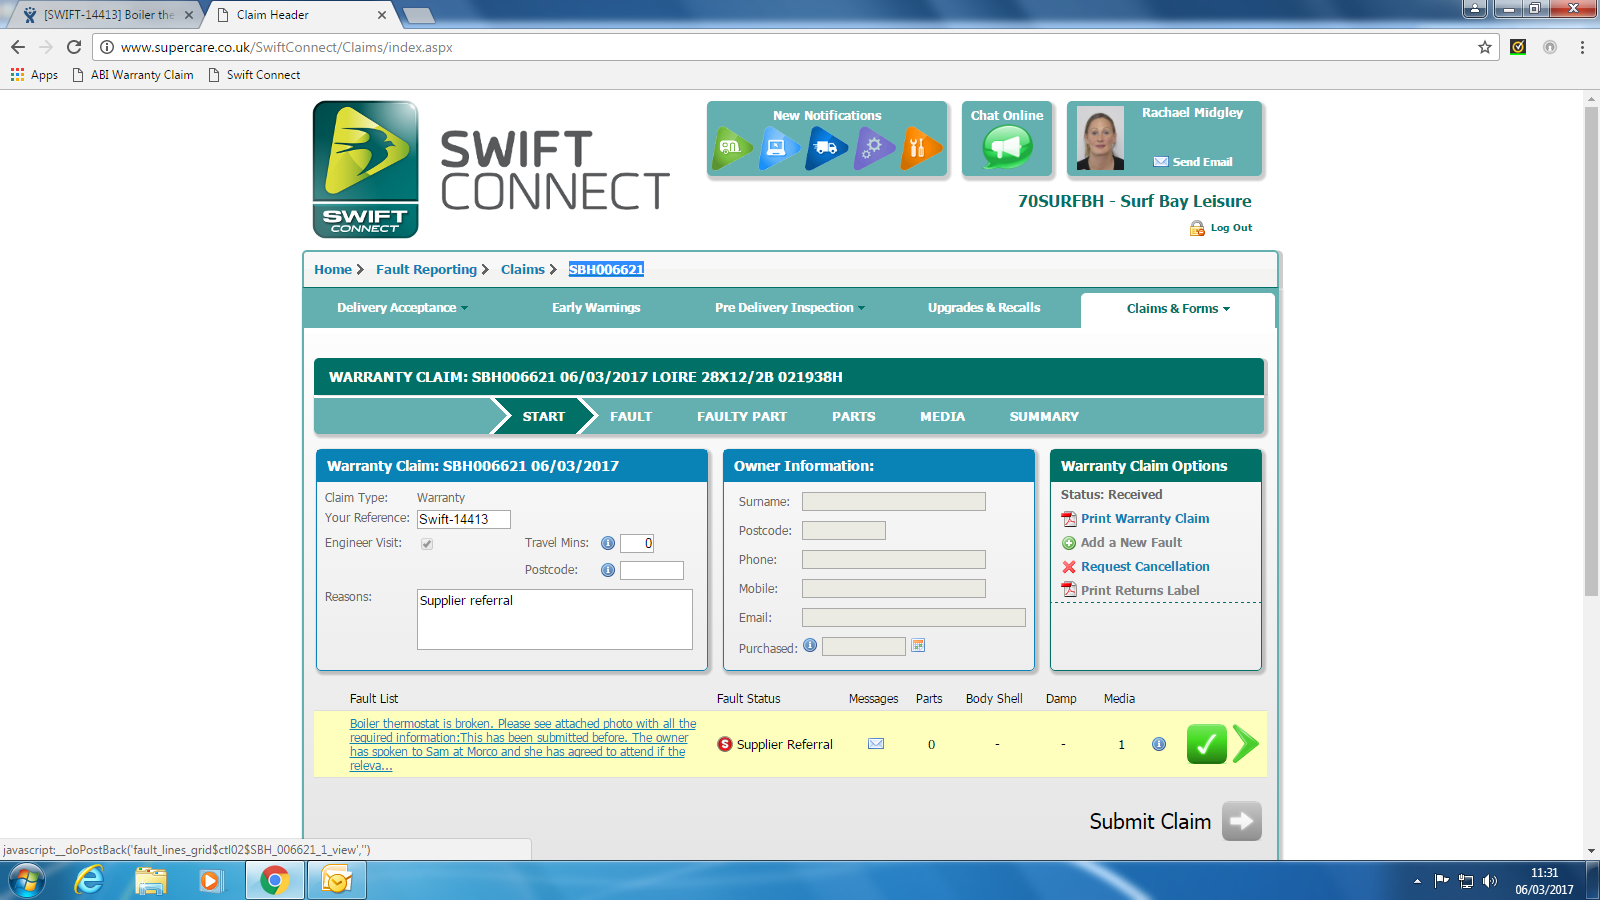The height and width of the screenshot is (900, 1600).
Task: Go back to the previous page
Action: pyautogui.click(x=18, y=47)
